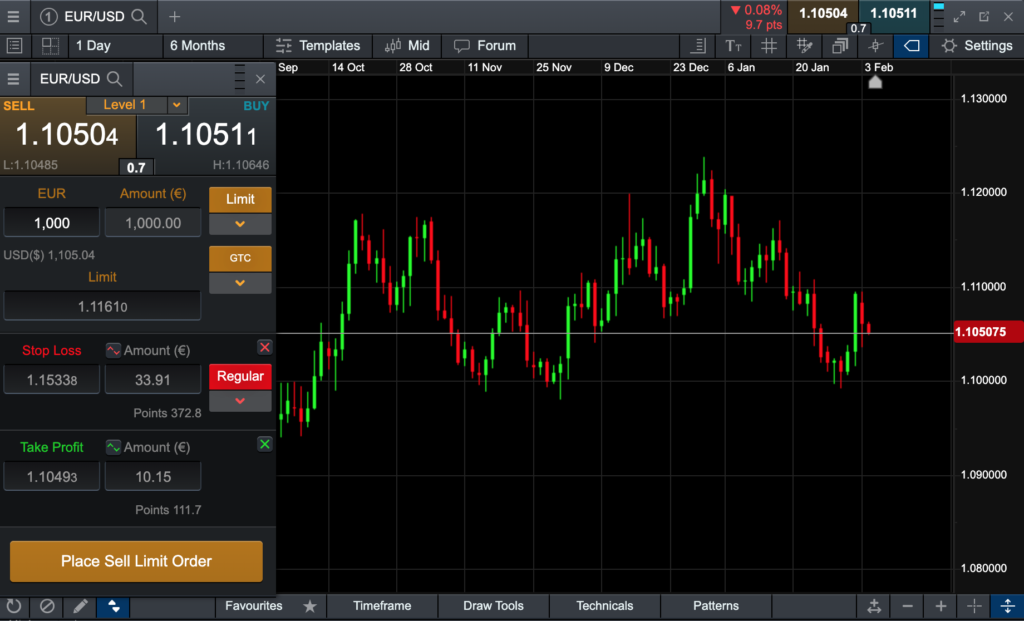The width and height of the screenshot is (1024, 621).
Task: Click the pop-out window icon at top right
Action: (x=984, y=16)
